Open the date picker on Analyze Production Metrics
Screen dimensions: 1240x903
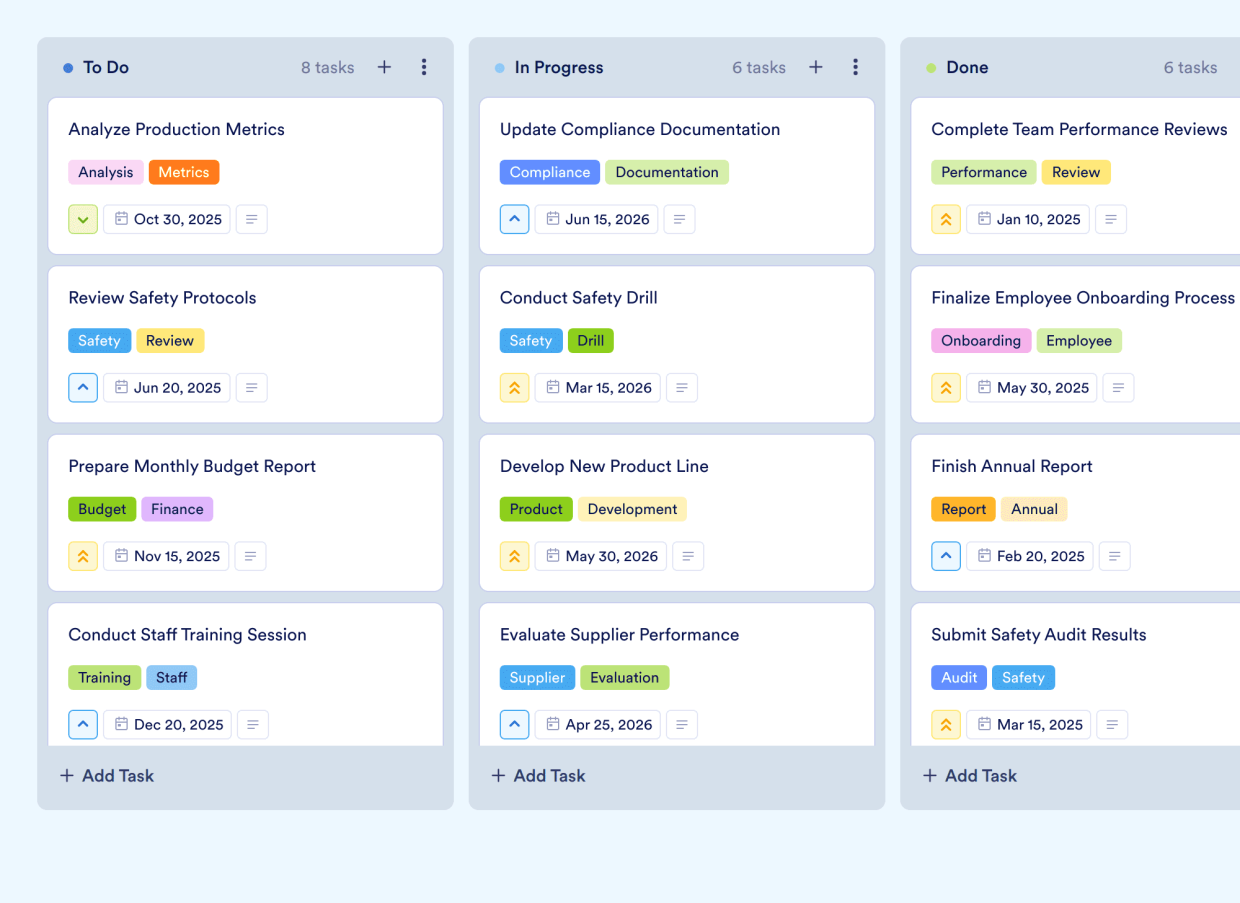(166, 219)
